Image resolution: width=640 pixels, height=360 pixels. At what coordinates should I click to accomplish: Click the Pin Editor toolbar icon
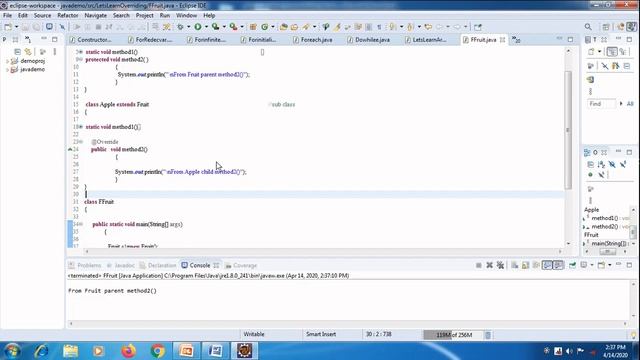[478, 27]
